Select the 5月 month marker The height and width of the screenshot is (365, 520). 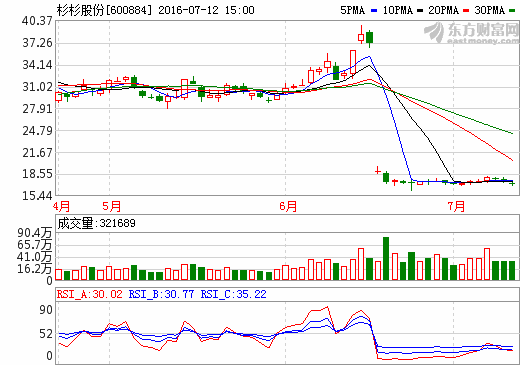tap(111, 206)
